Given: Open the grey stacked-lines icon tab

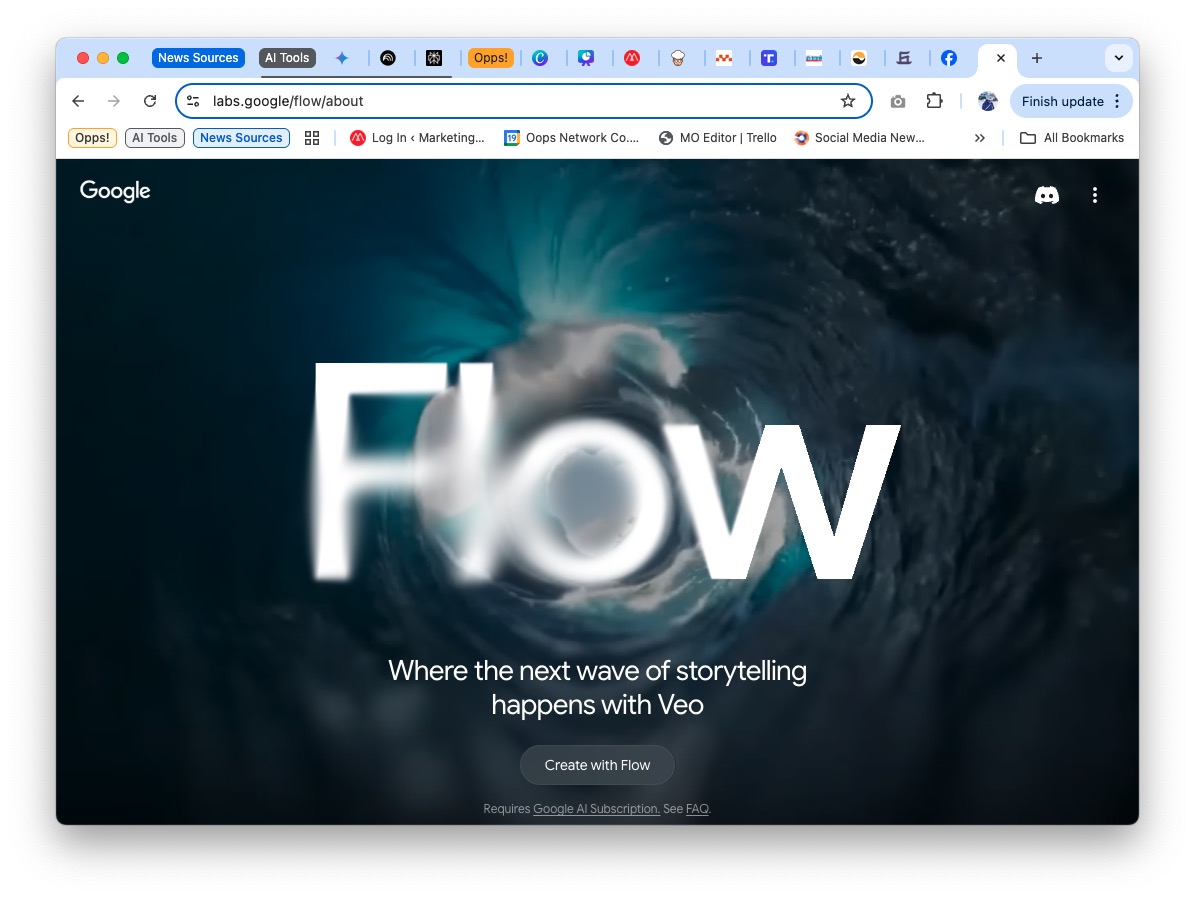Looking at the screenshot, I should [x=904, y=58].
